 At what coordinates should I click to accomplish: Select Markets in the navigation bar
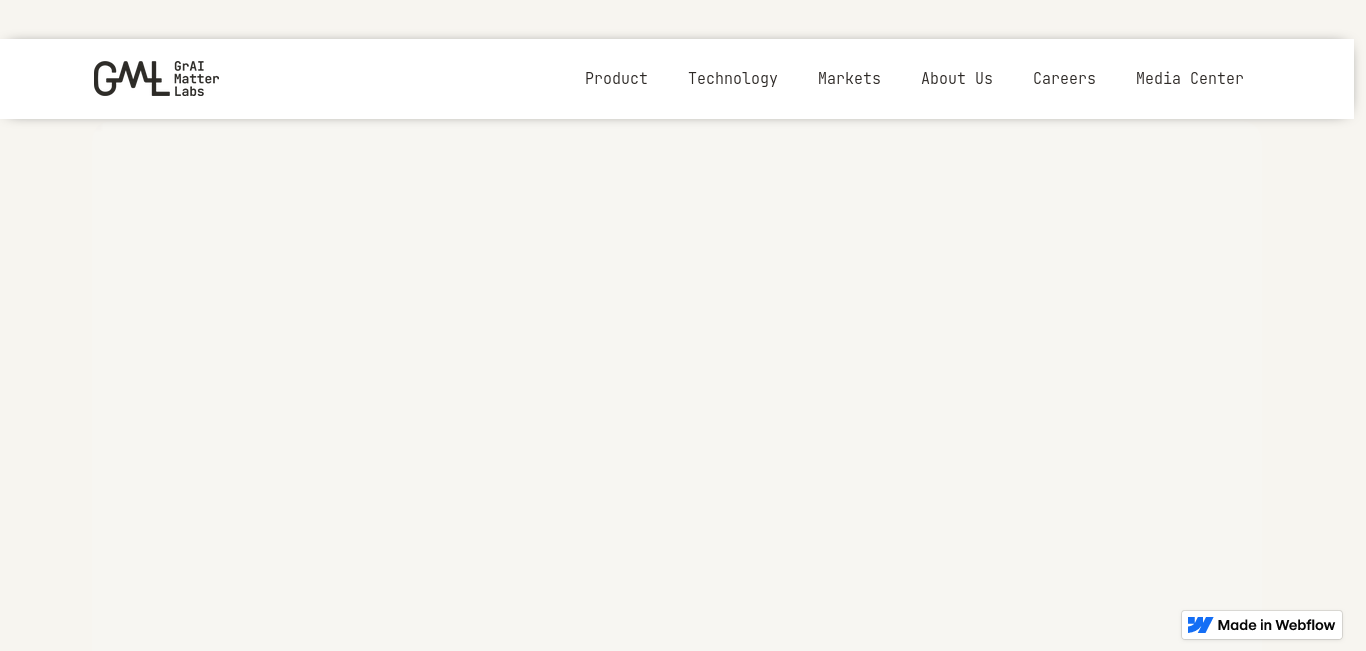849,78
